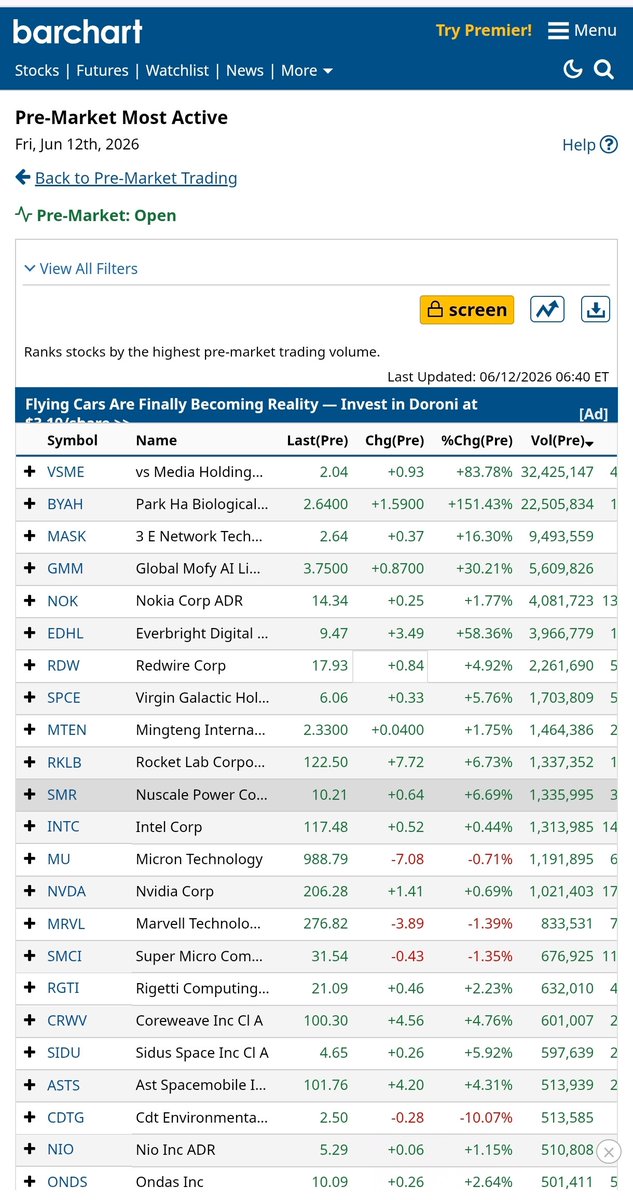Click the Help question mark icon

pyautogui.click(x=608, y=145)
